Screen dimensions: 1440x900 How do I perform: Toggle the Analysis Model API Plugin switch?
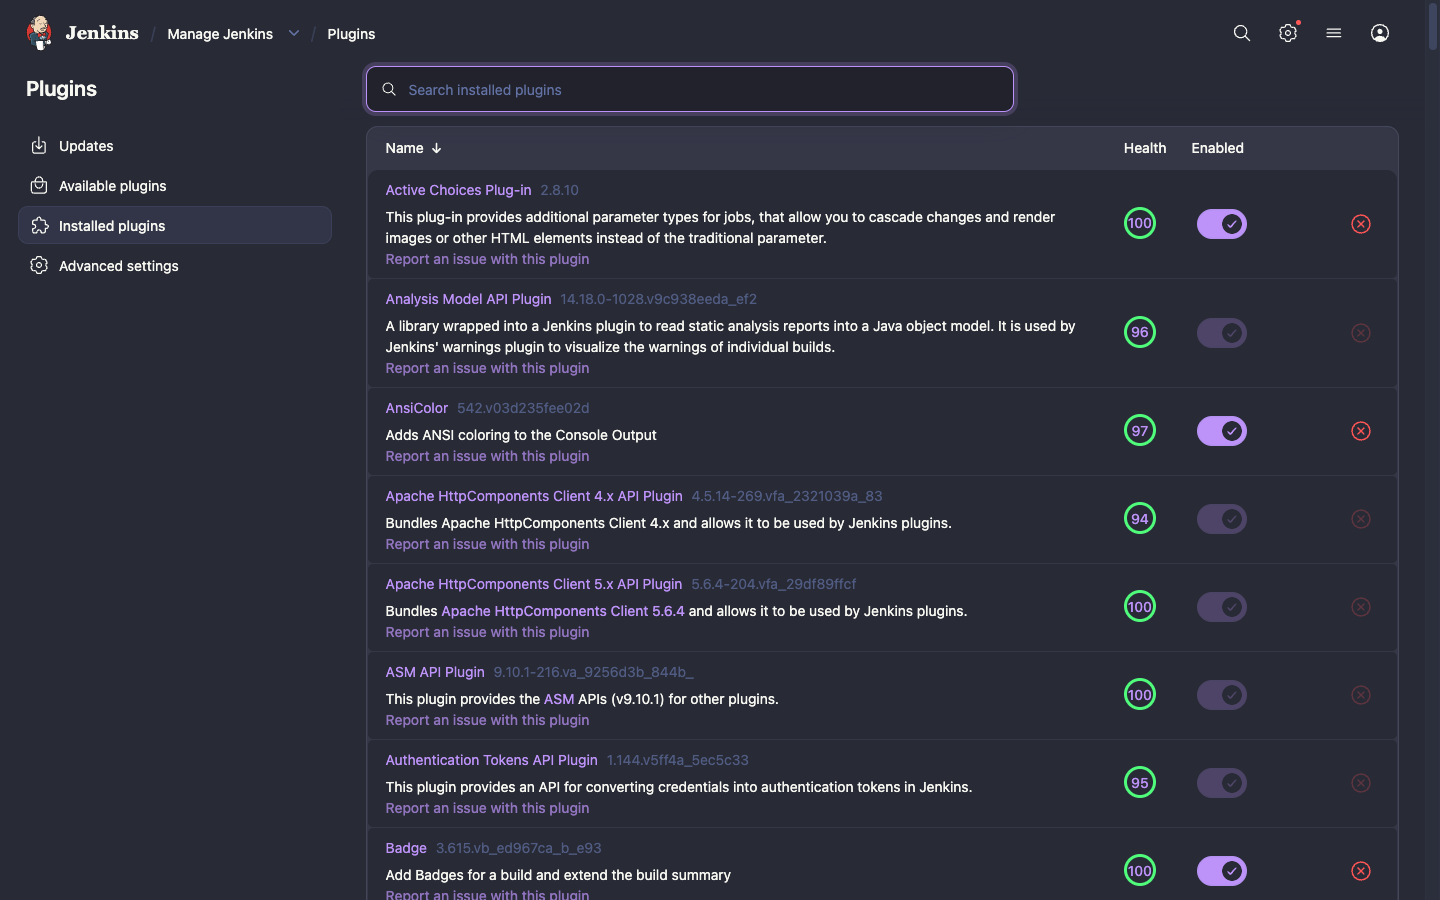pyautogui.click(x=1222, y=333)
